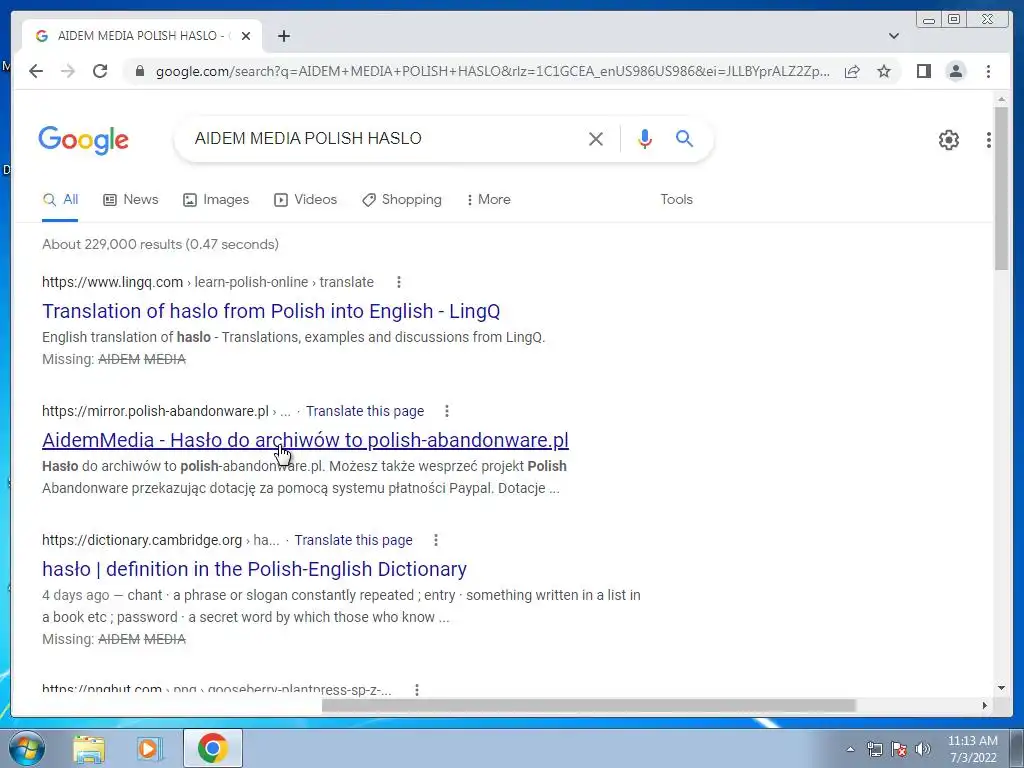Click the lingq.com breadcrumb URL text
This screenshot has width=1024, height=768.
pos(208,282)
